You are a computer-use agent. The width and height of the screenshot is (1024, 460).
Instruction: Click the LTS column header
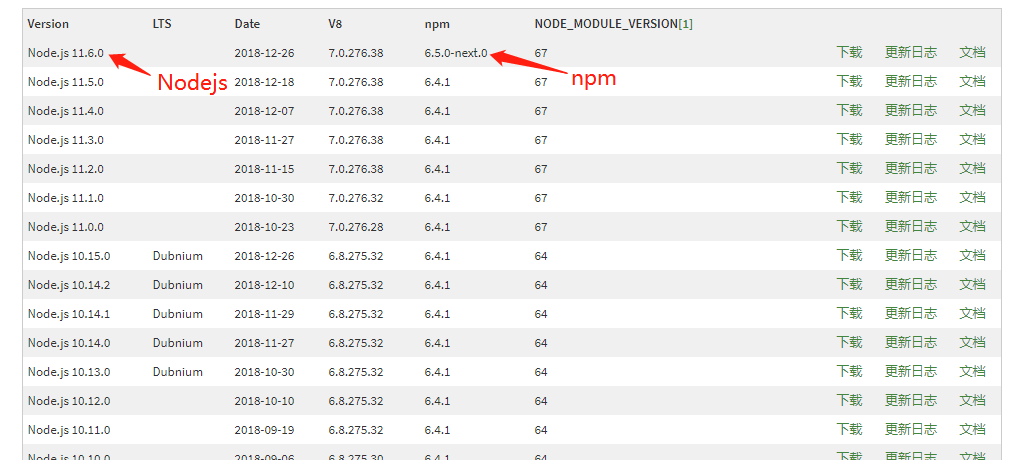pyautogui.click(x=162, y=24)
